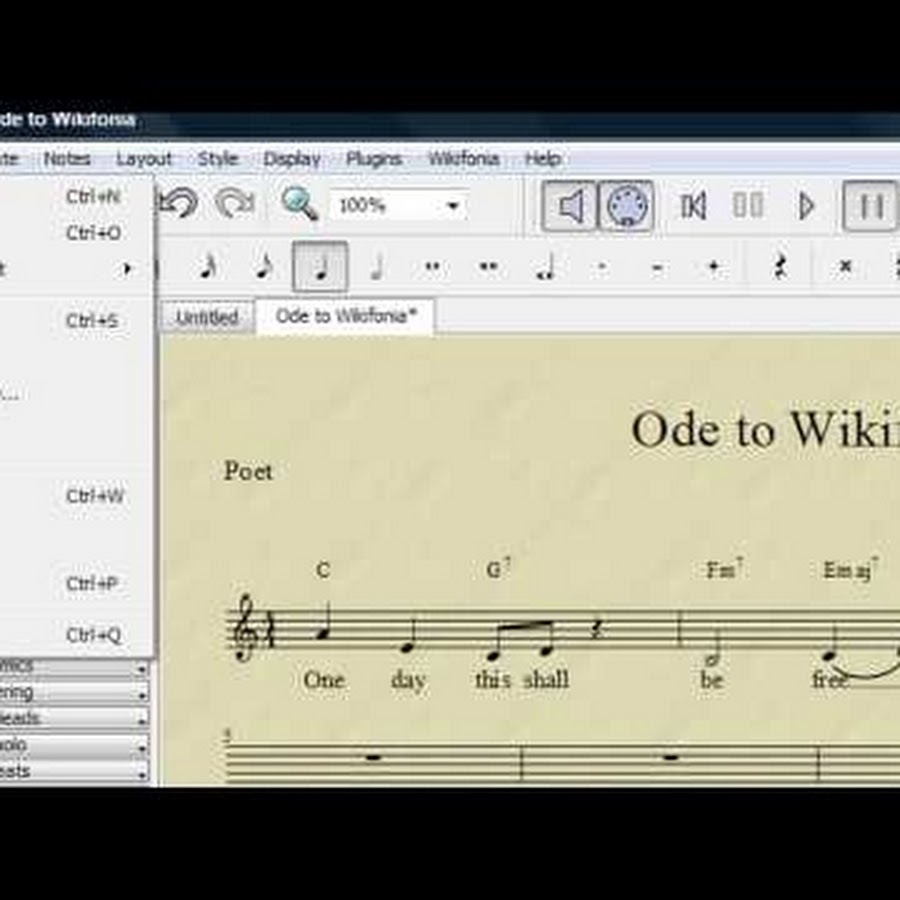The image size is (900, 900).
Task: Expand the Tremolo palette arrow
Action: (141, 747)
